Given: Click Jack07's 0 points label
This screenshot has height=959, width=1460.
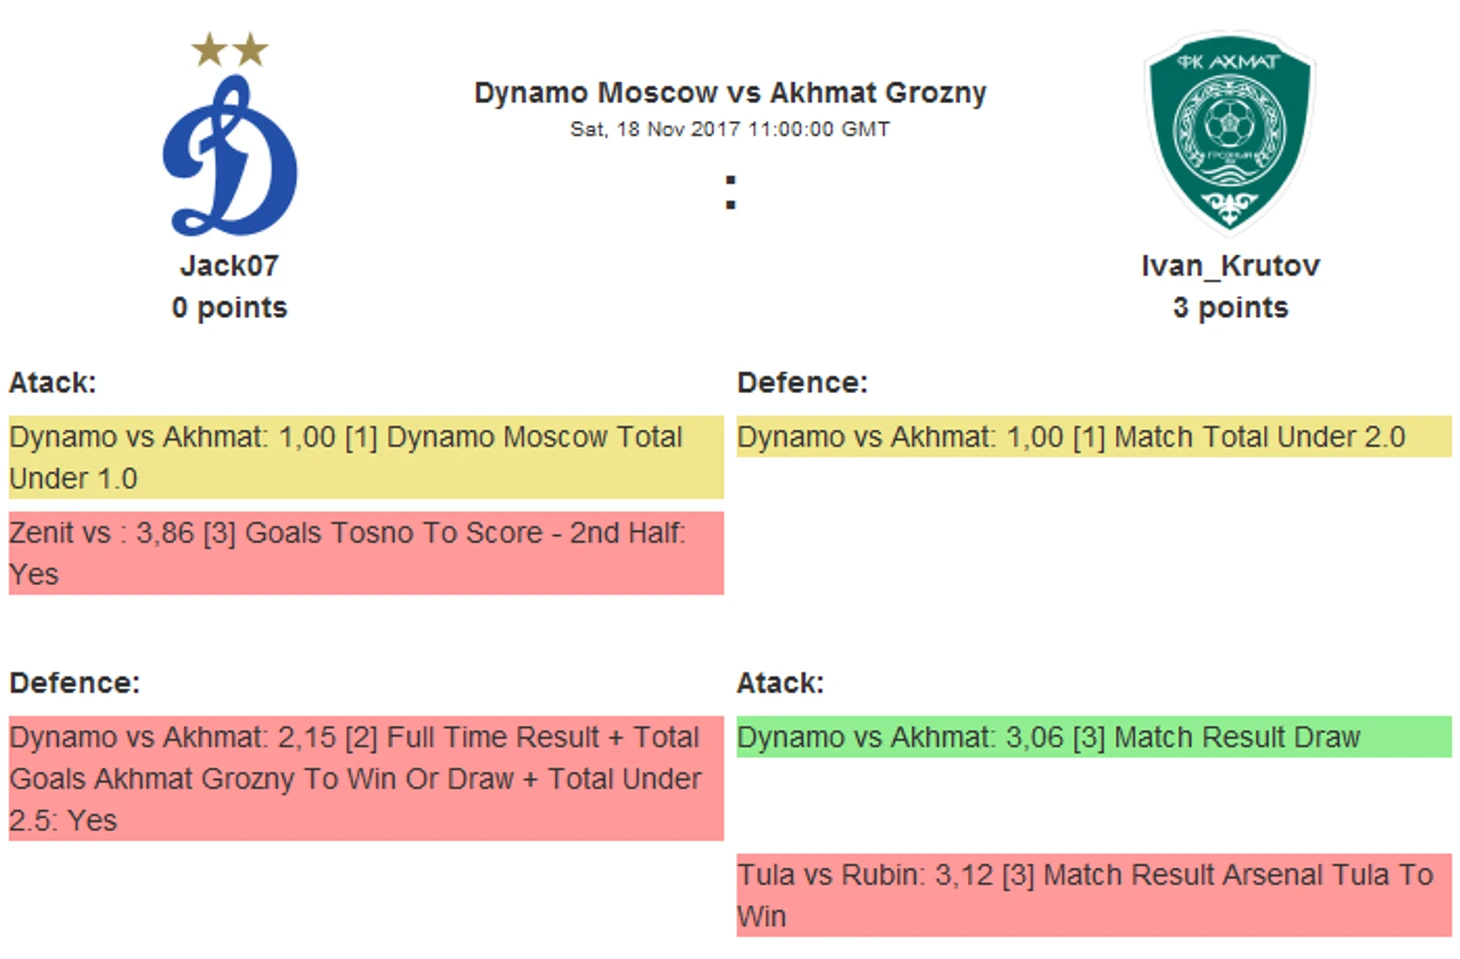Looking at the screenshot, I should point(229,308).
